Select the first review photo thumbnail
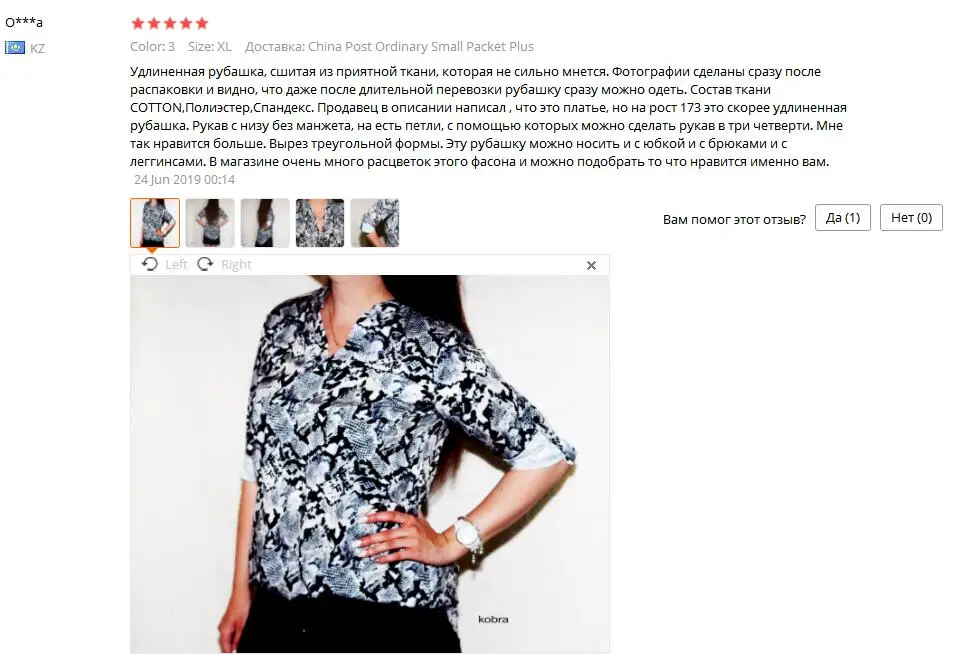The image size is (969, 654). [155, 223]
